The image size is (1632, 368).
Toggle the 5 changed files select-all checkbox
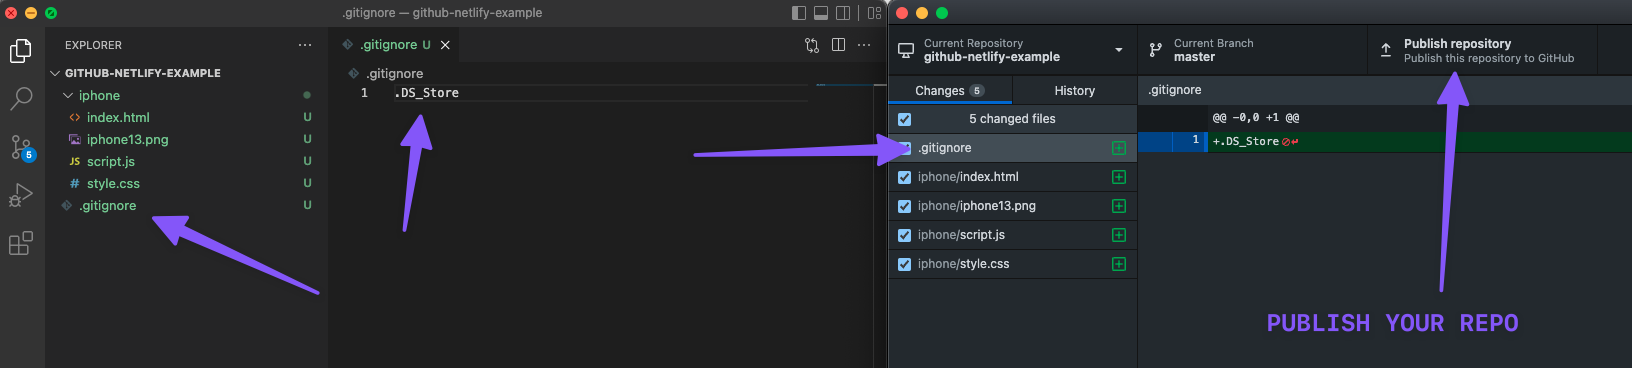[905, 119]
